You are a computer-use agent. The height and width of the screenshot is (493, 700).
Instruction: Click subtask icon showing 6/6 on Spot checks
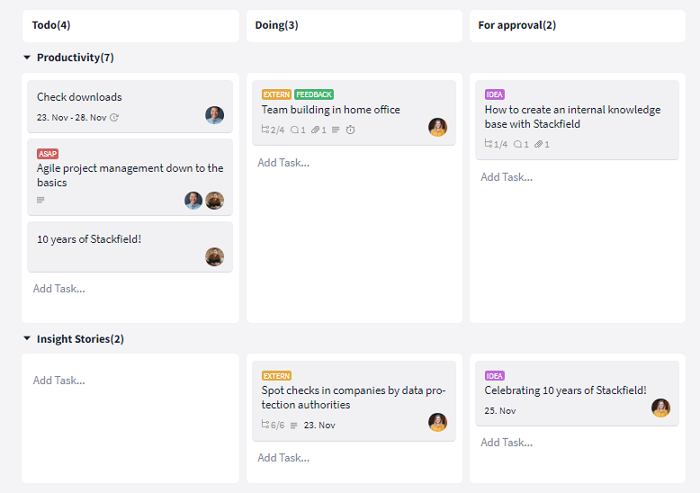coord(266,425)
